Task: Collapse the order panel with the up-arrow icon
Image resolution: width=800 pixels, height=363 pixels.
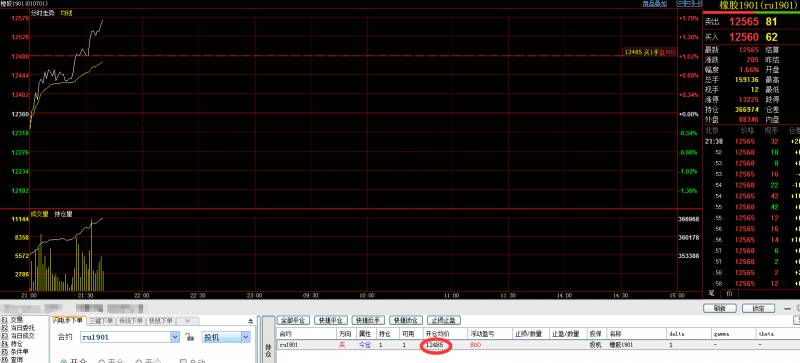Action: click(251, 321)
